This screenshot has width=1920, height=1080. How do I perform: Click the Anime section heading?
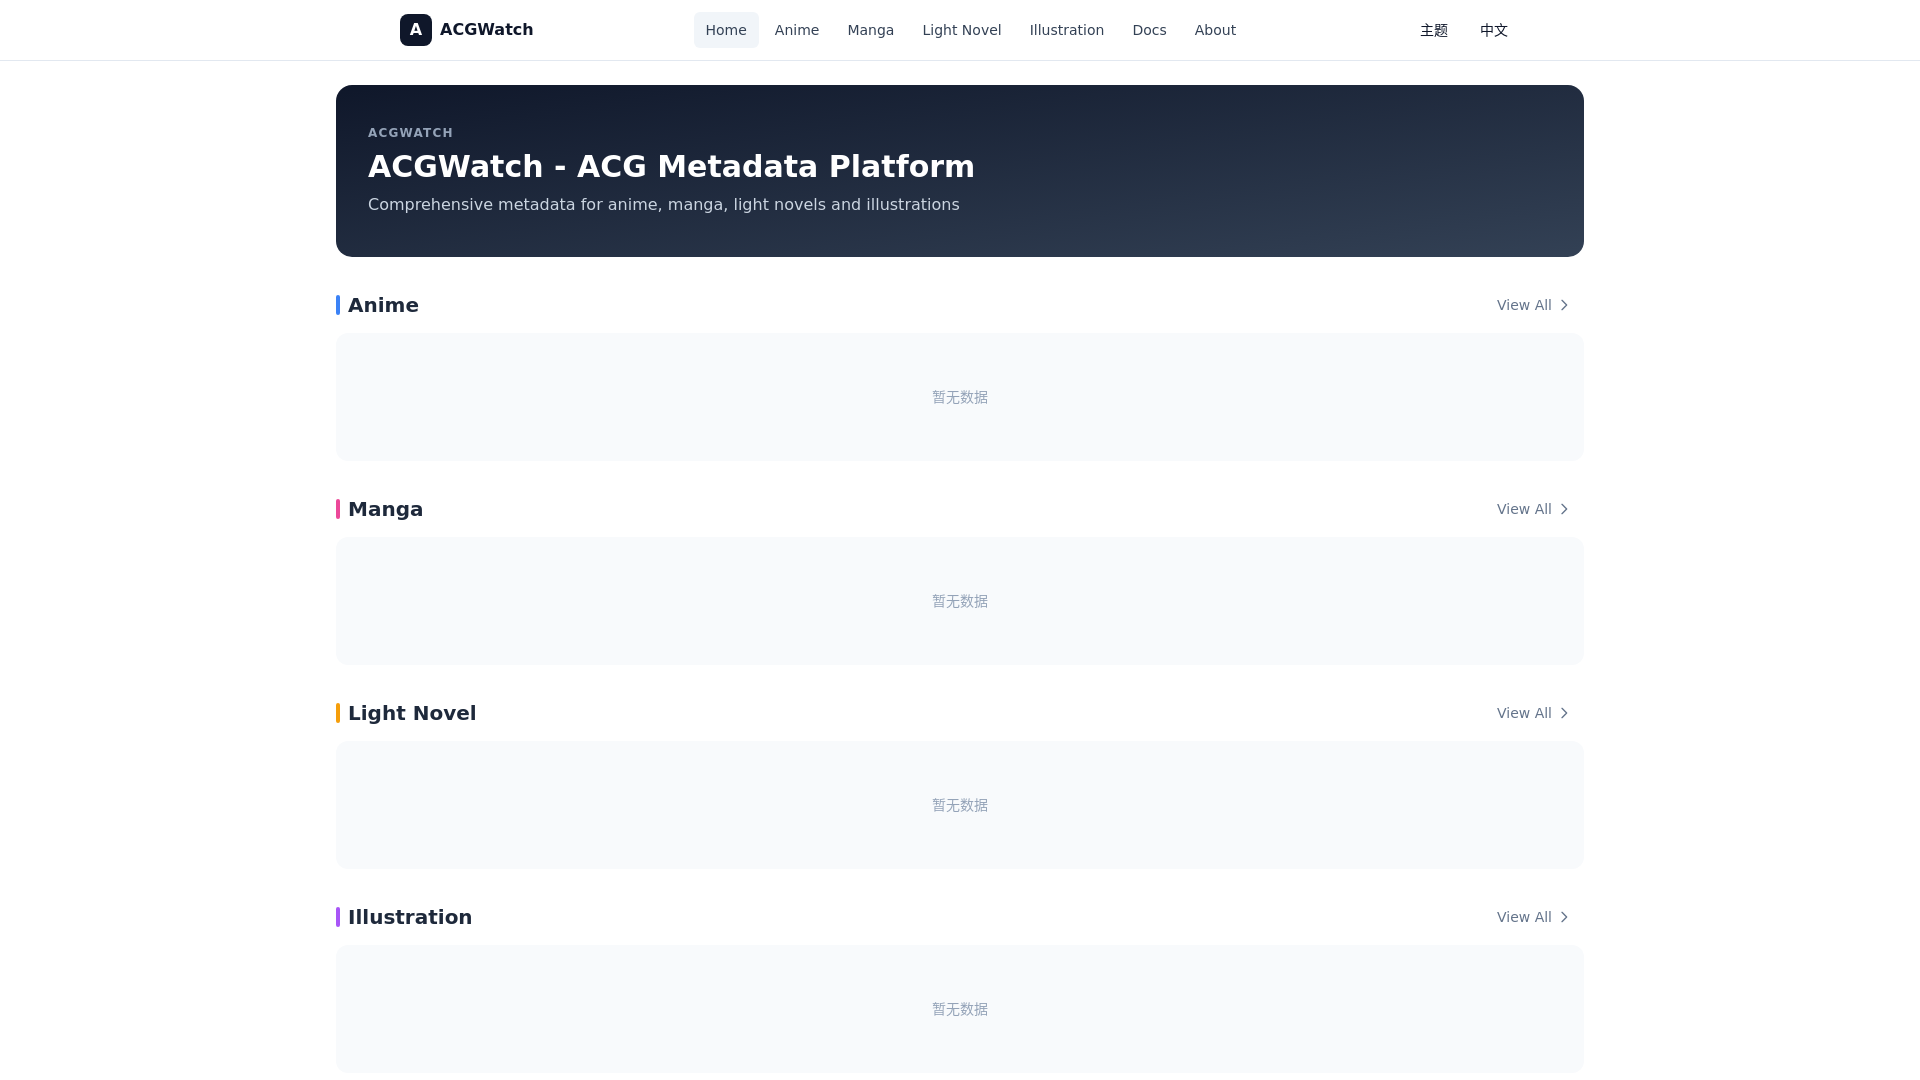point(383,305)
